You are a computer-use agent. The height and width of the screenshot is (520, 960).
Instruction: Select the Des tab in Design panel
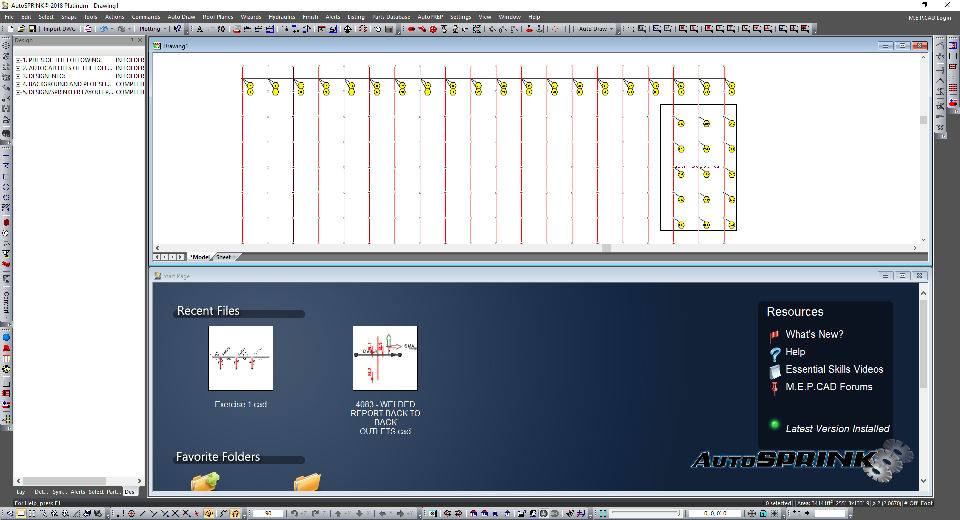tap(129, 492)
